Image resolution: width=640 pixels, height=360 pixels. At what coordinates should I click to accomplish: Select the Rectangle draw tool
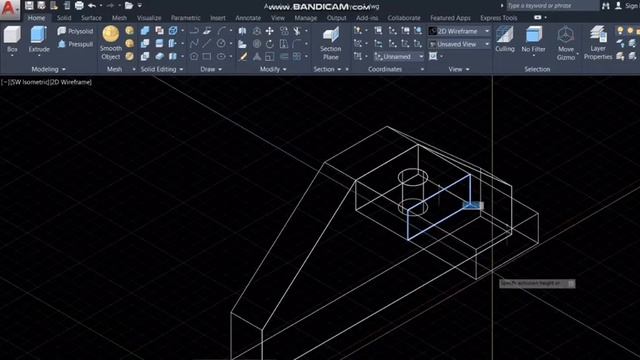pyautogui.click(x=207, y=56)
